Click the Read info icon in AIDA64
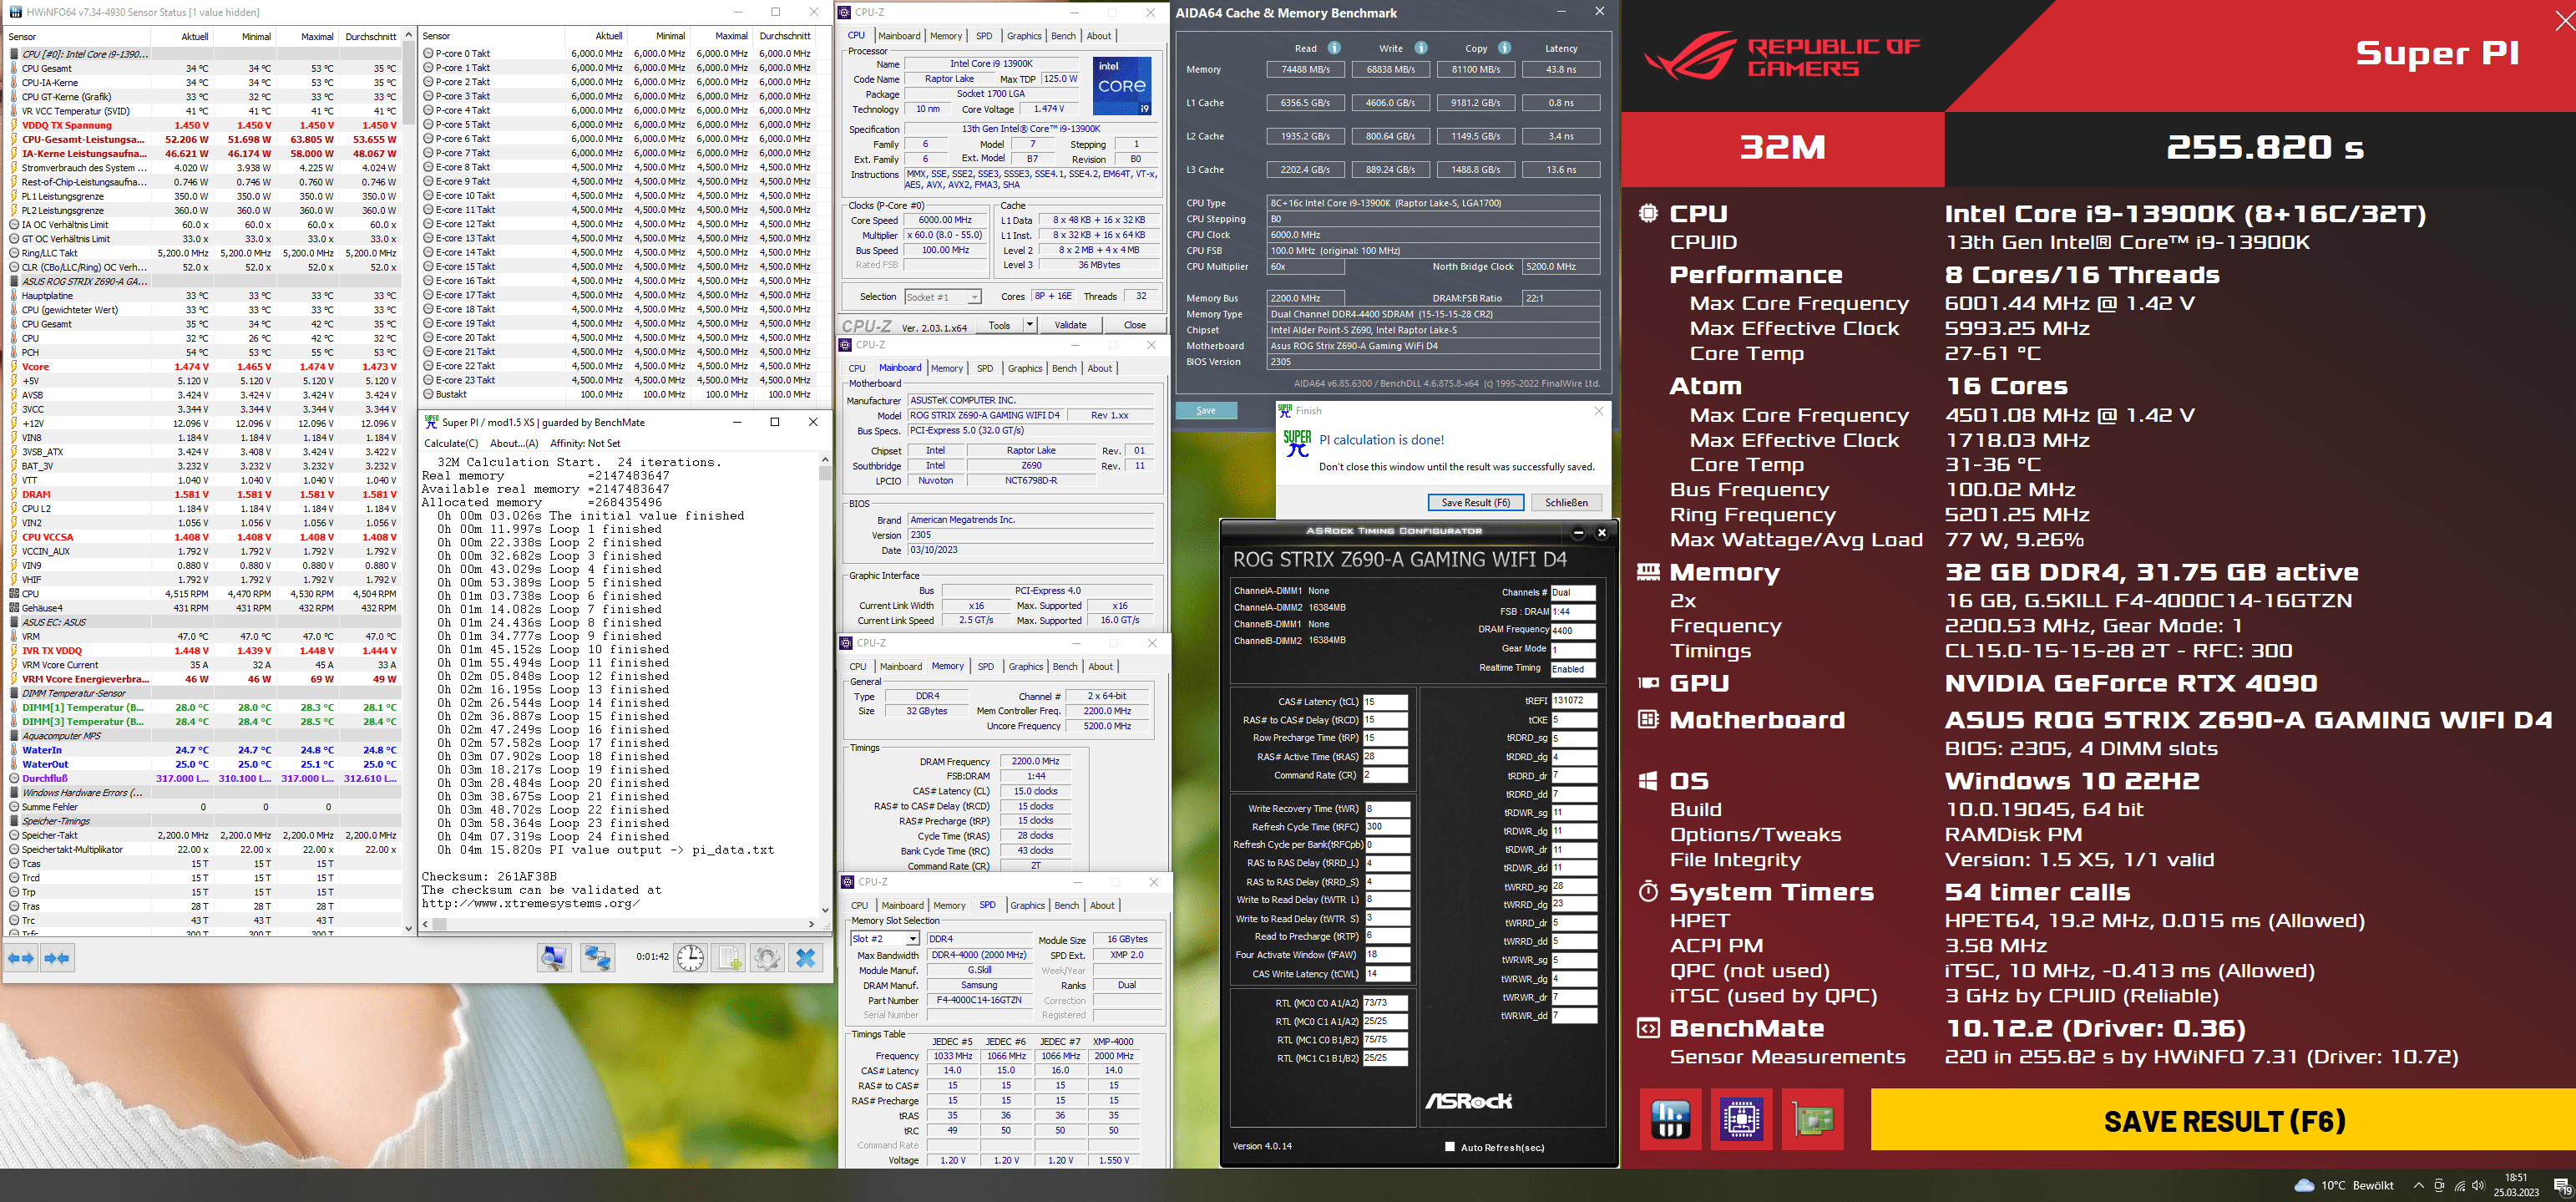Screen dimensions: 2576x1202 pyautogui.click(x=1334, y=48)
